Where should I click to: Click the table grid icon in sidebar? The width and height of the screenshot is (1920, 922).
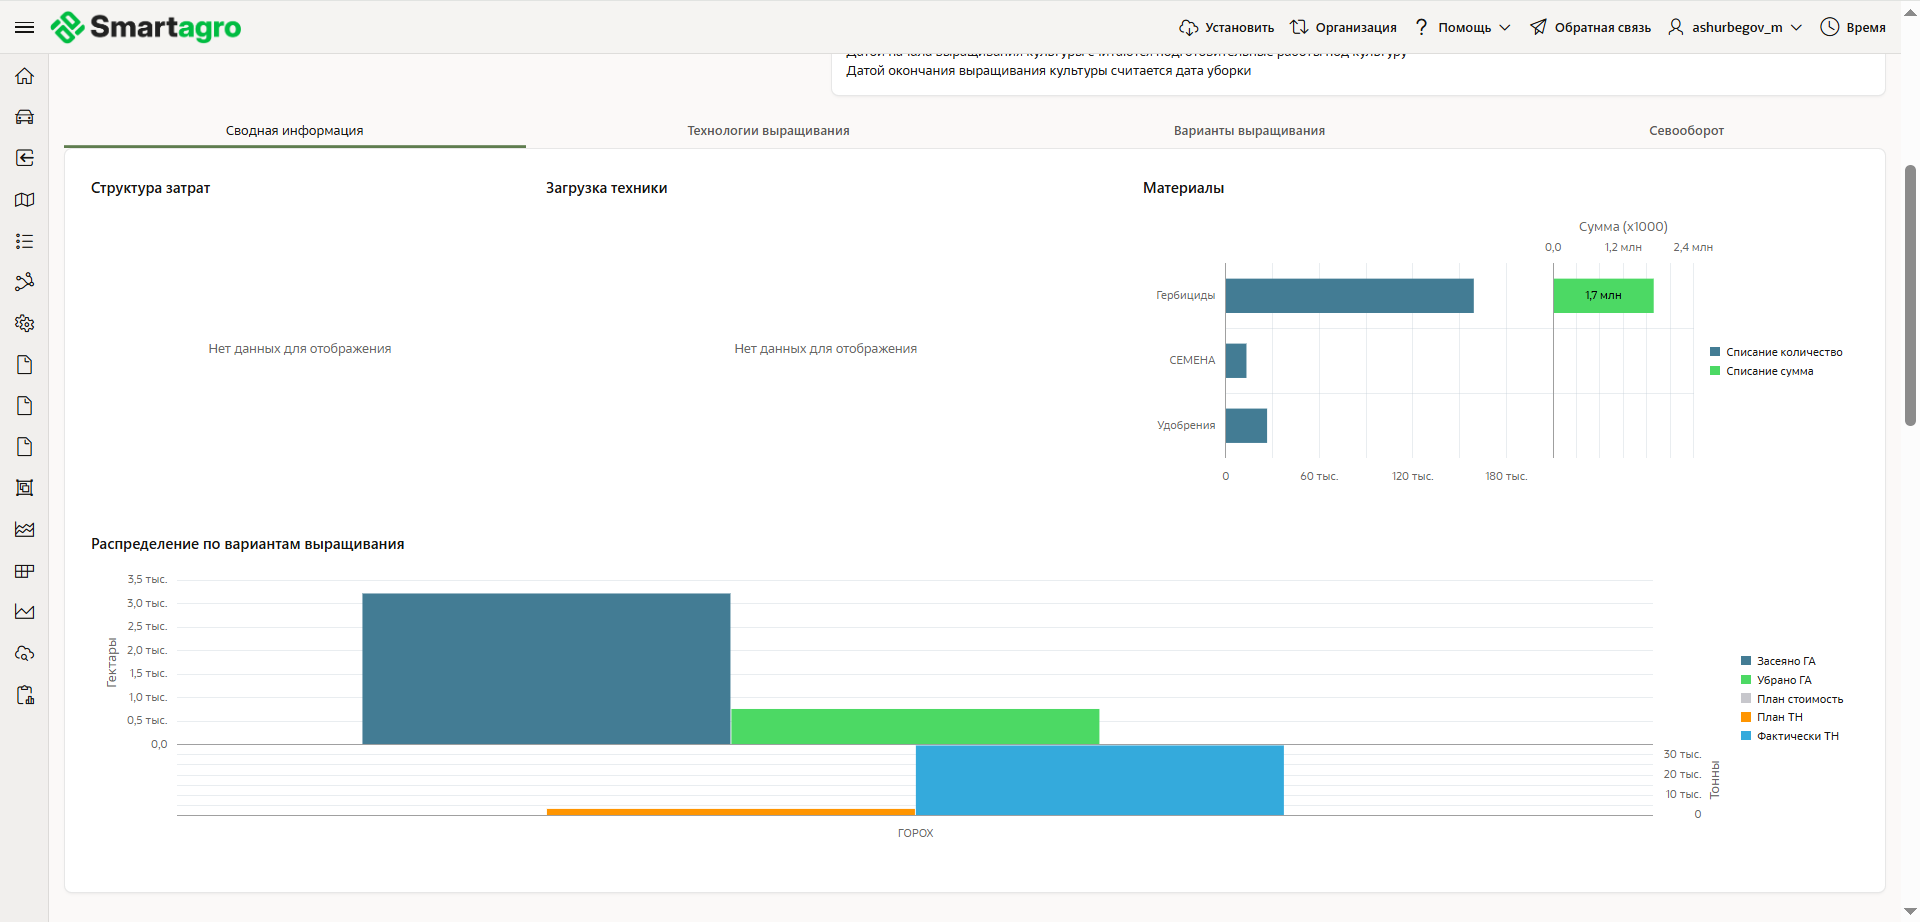[x=25, y=571]
